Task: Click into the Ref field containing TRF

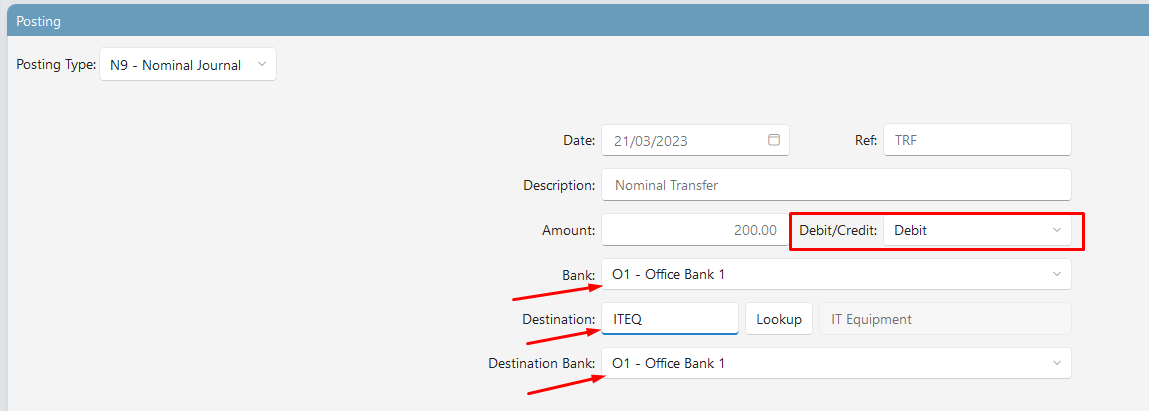Action: point(978,140)
